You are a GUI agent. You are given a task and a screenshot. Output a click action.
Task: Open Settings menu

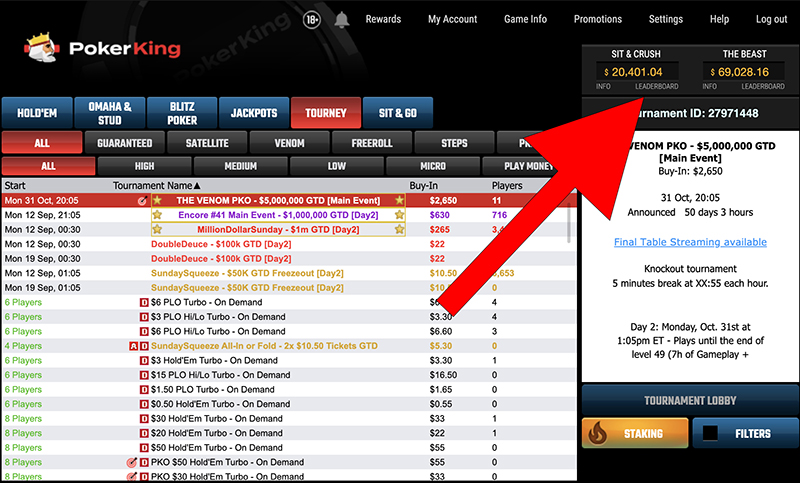click(666, 19)
